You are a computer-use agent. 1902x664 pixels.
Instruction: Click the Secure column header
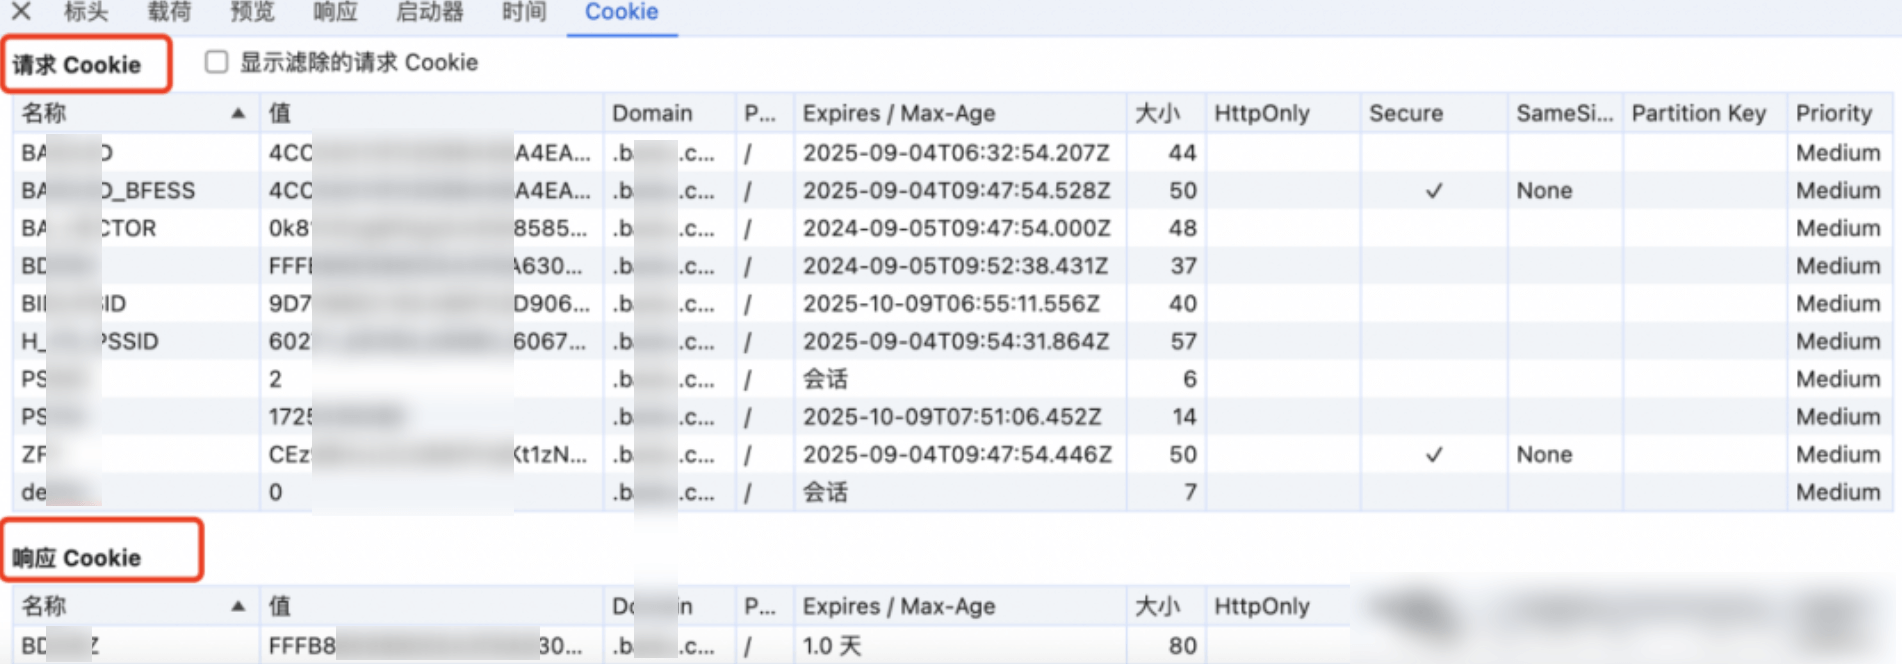(x=1405, y=113)
